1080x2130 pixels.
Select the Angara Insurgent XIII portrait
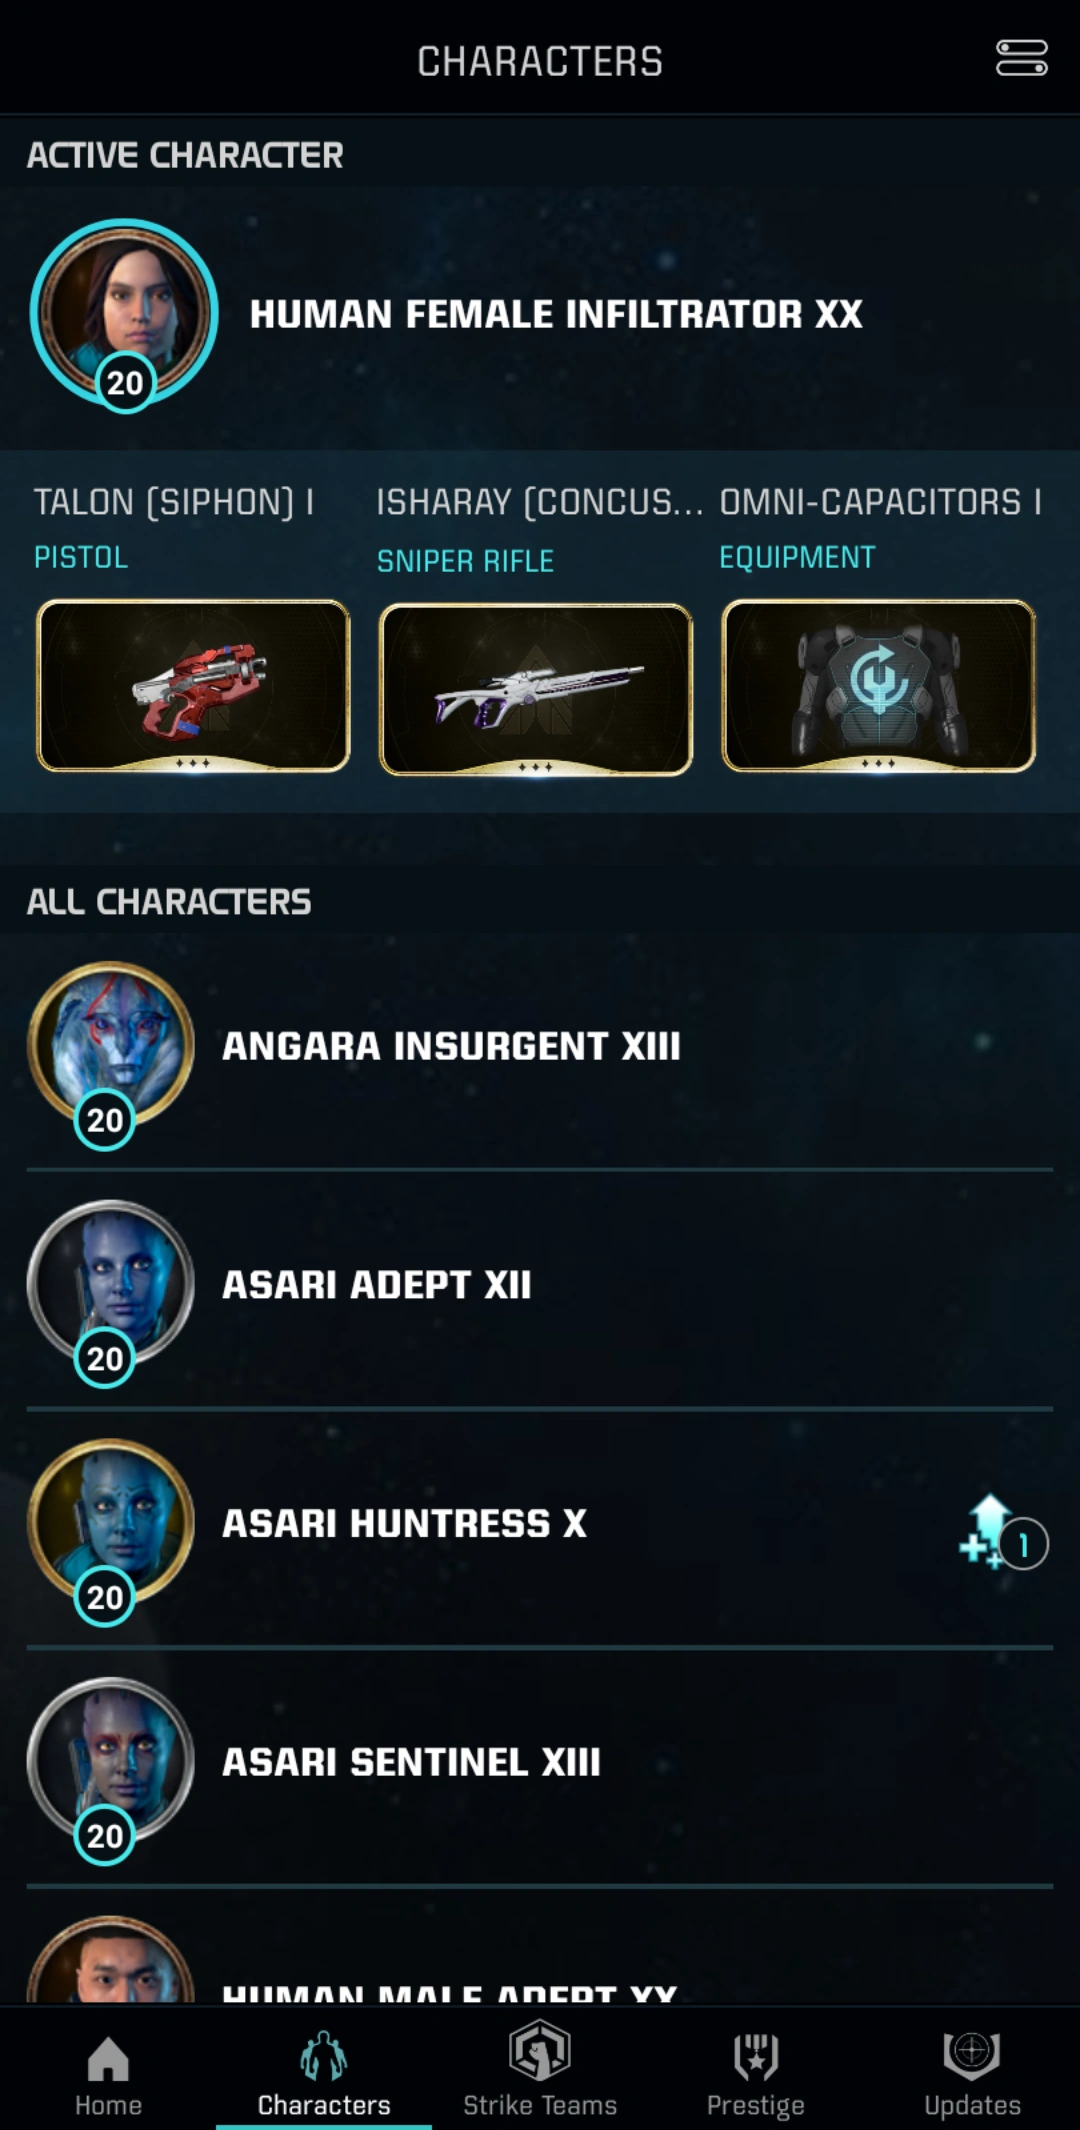[110, 1052]
